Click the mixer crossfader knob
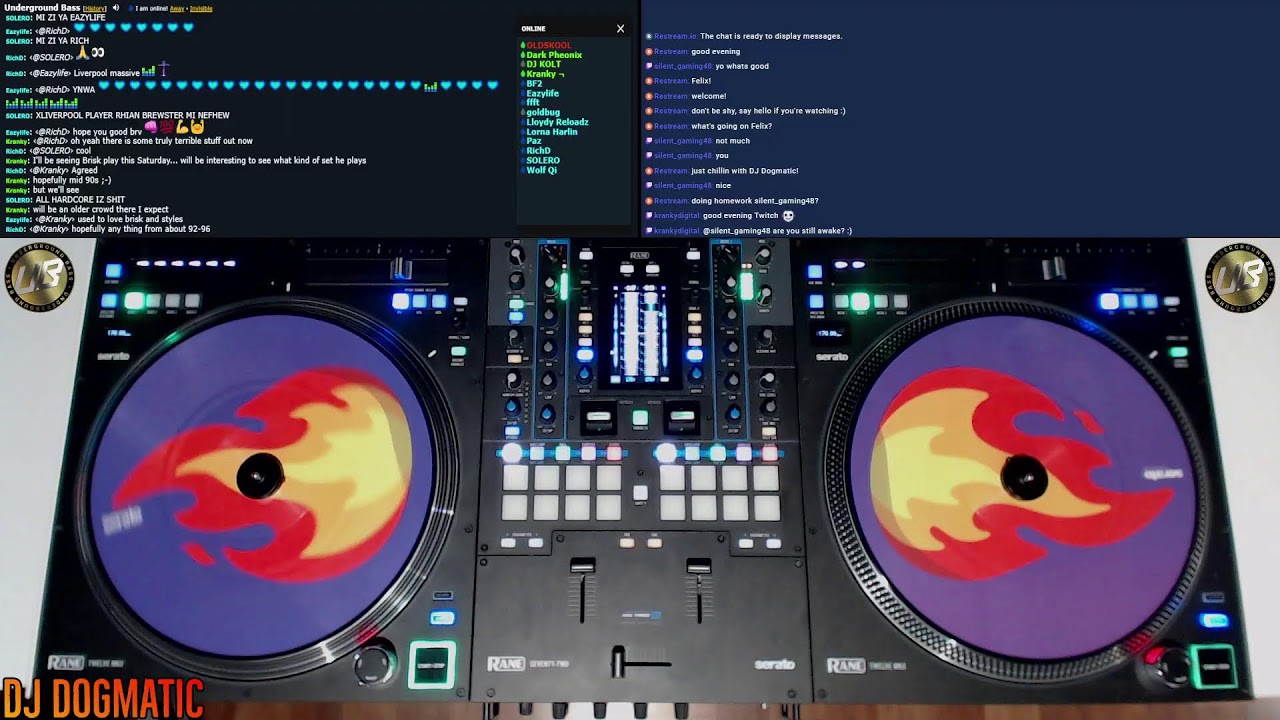 point(618,660)
